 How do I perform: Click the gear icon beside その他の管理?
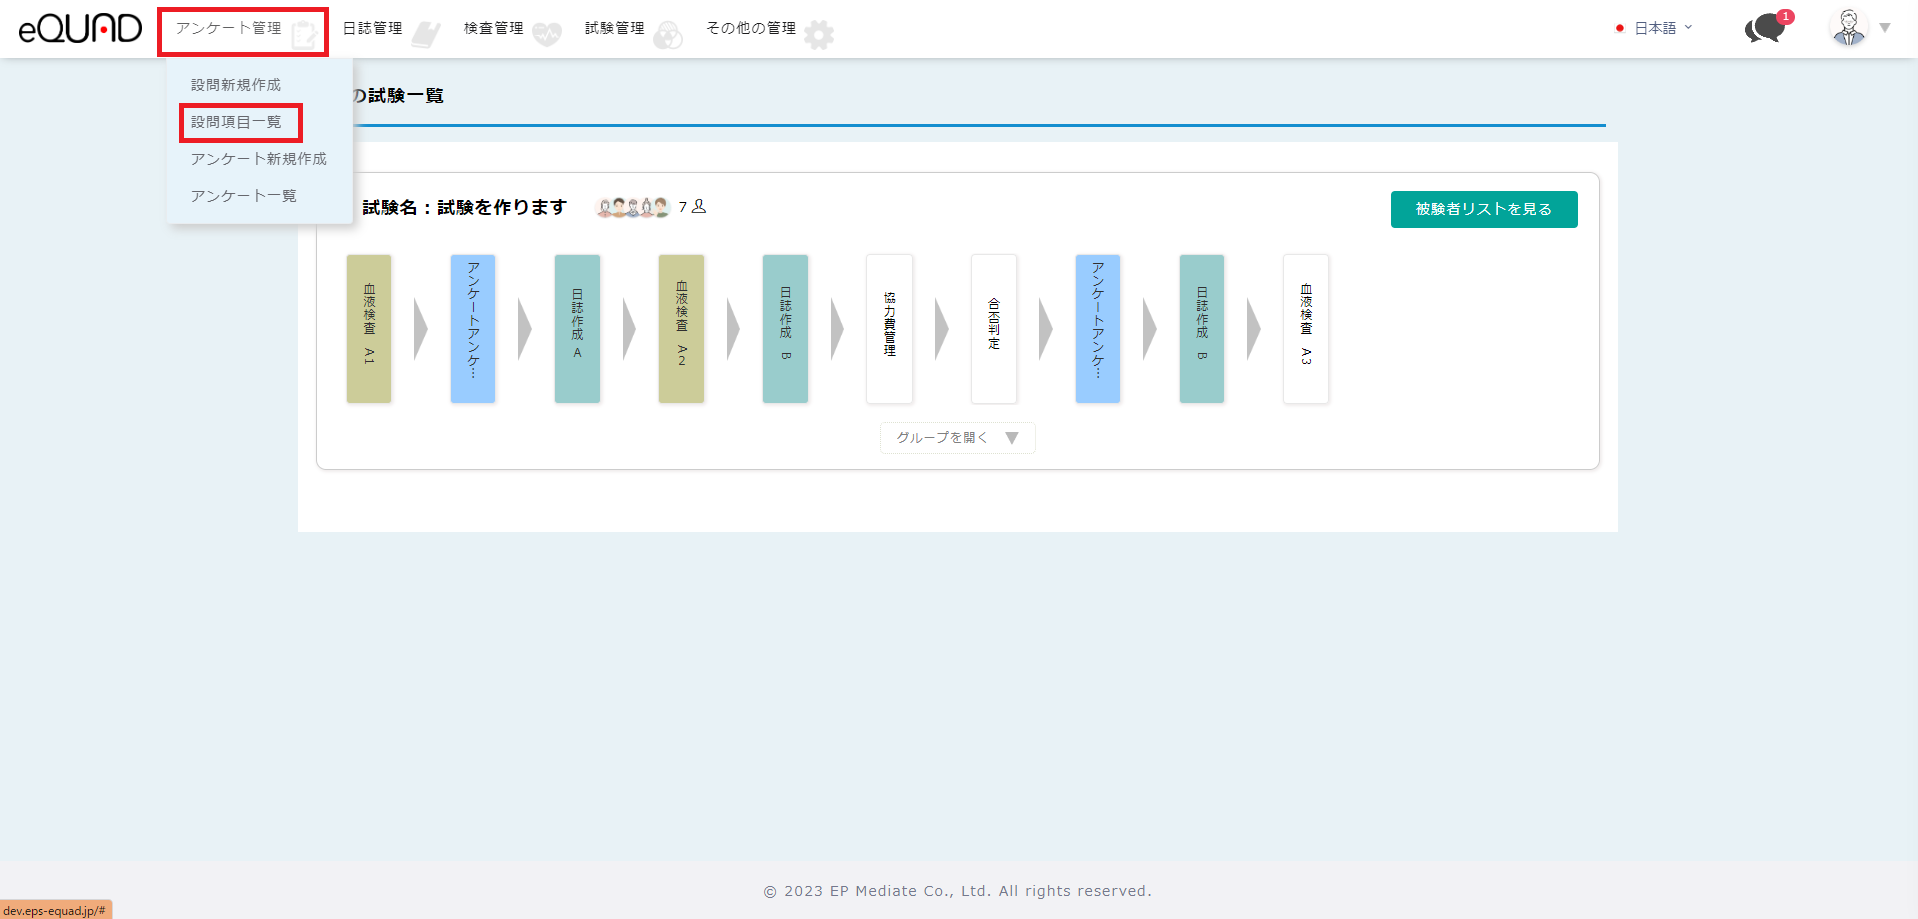(819, 35)
